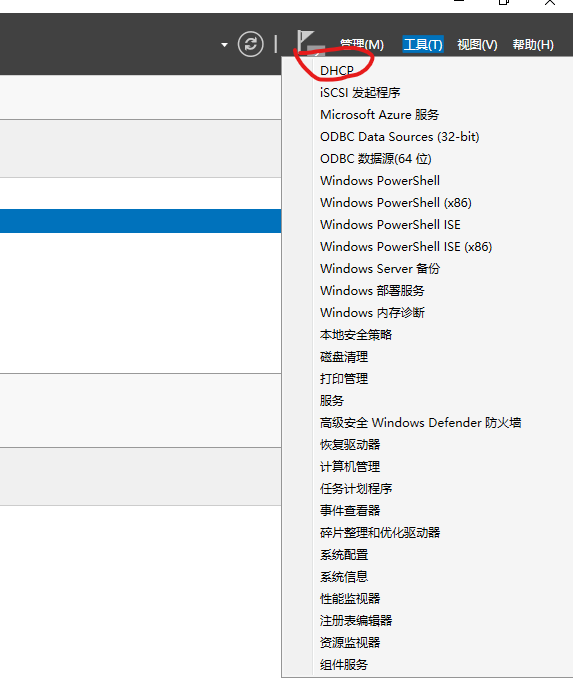The image size is (573, 678).
Task: Close the open 工具(T) menu
Action: point(423,45)
